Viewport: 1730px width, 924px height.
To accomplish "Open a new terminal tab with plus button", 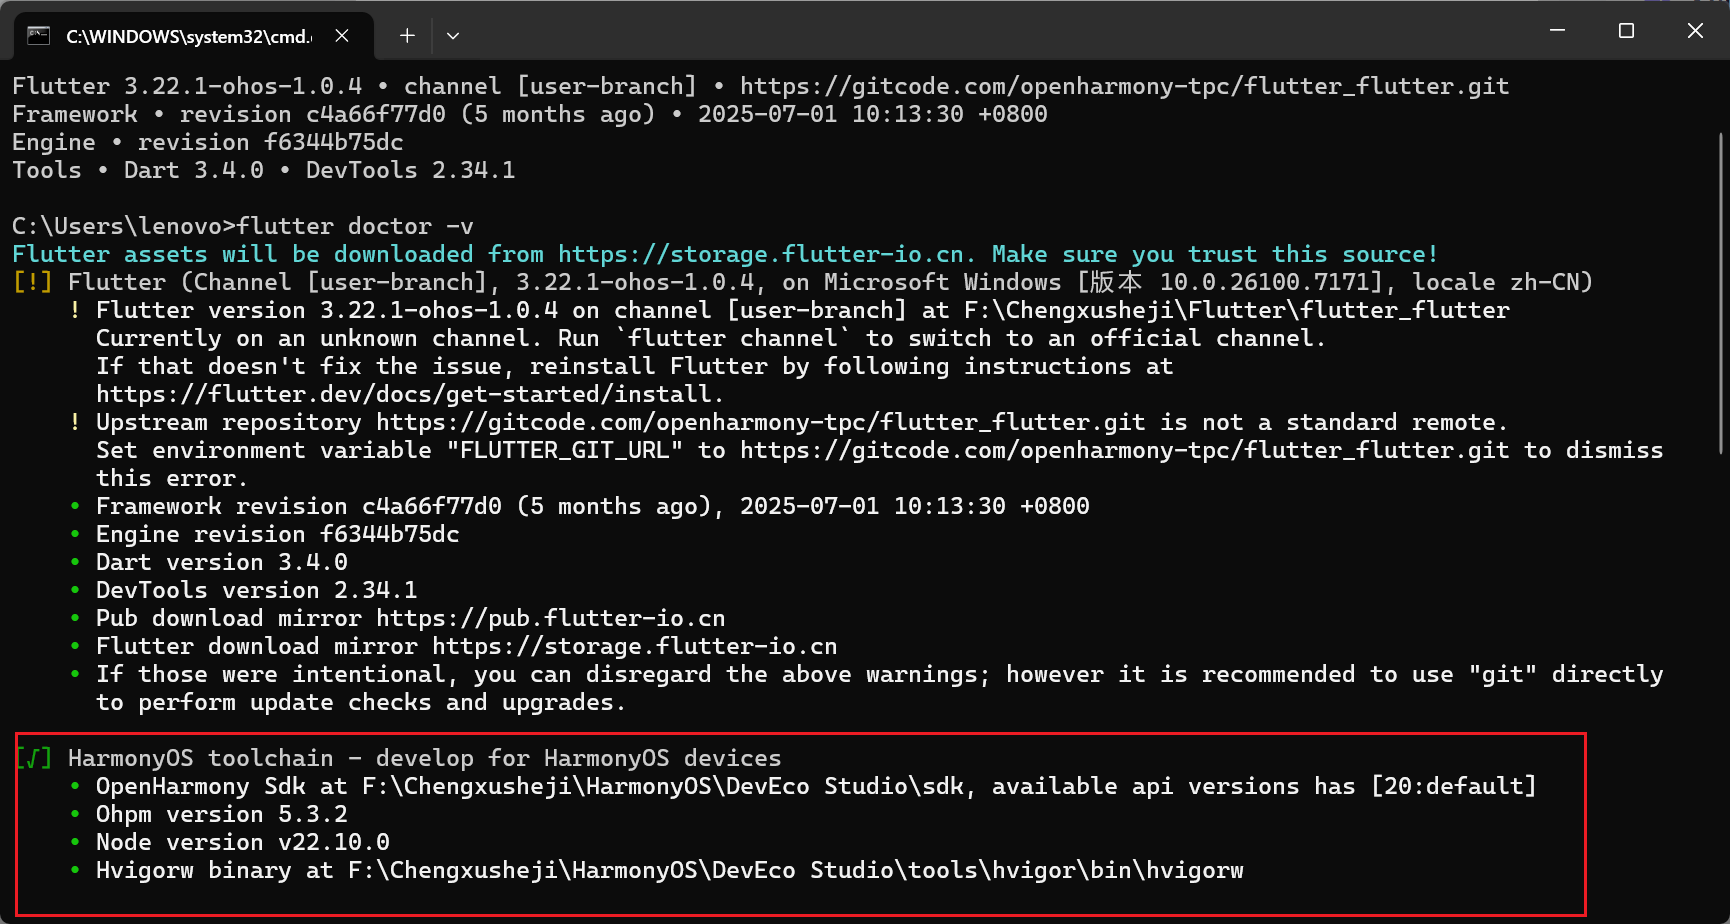I will 407,36.
